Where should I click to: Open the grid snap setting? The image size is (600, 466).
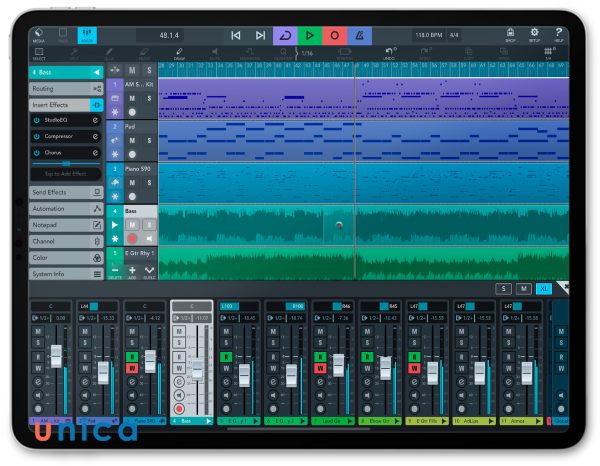[x=548, y=54]
